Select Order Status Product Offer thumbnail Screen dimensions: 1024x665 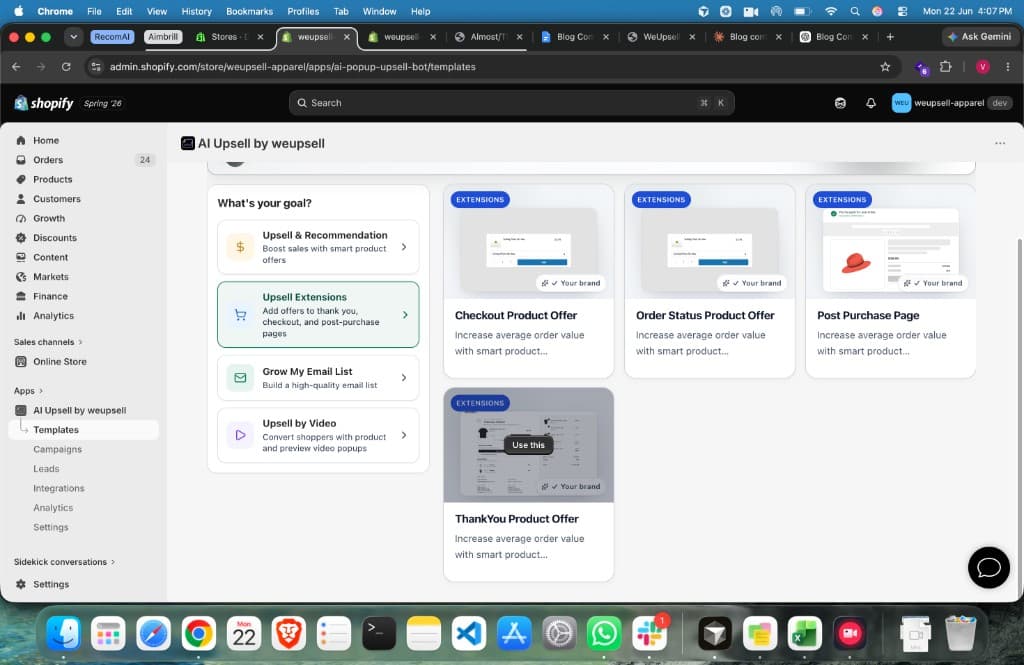coord(710,242)
